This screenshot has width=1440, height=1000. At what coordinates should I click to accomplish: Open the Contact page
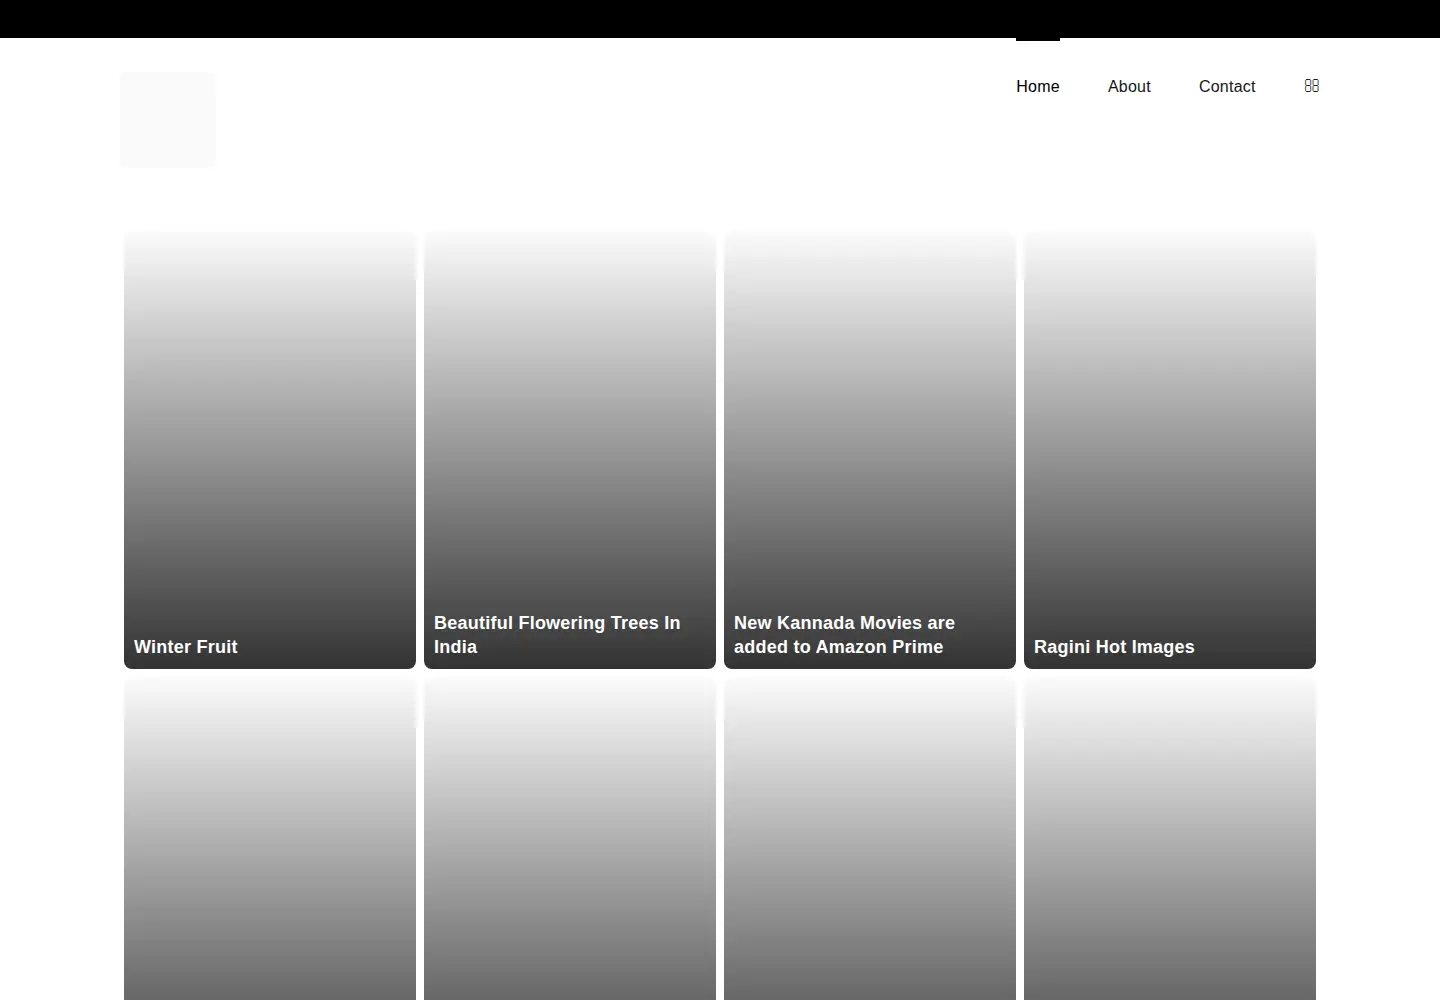(1227, 87)
